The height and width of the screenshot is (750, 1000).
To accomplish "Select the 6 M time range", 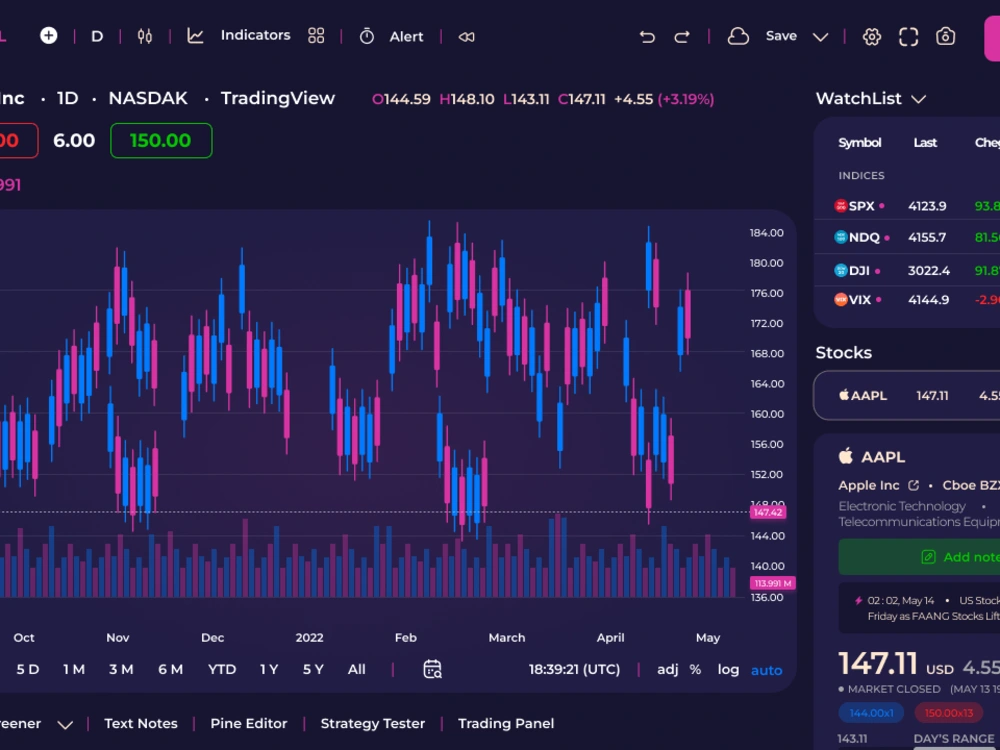I will [170, 669].
